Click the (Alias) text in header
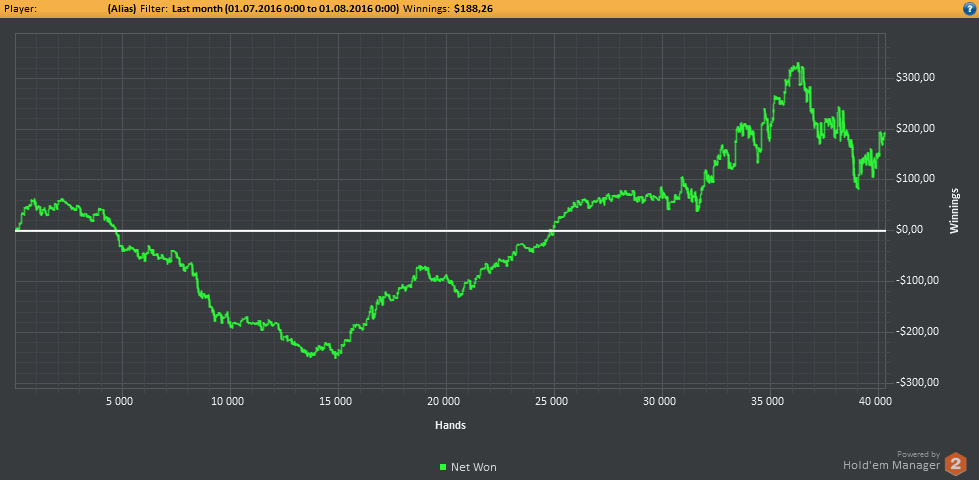Viewport: 979px width, 480px height. click(122, 9)
